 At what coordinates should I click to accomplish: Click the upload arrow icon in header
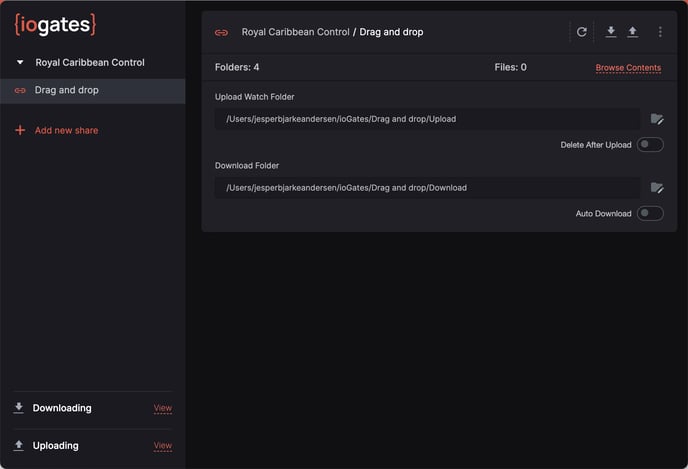pos(632,32)
